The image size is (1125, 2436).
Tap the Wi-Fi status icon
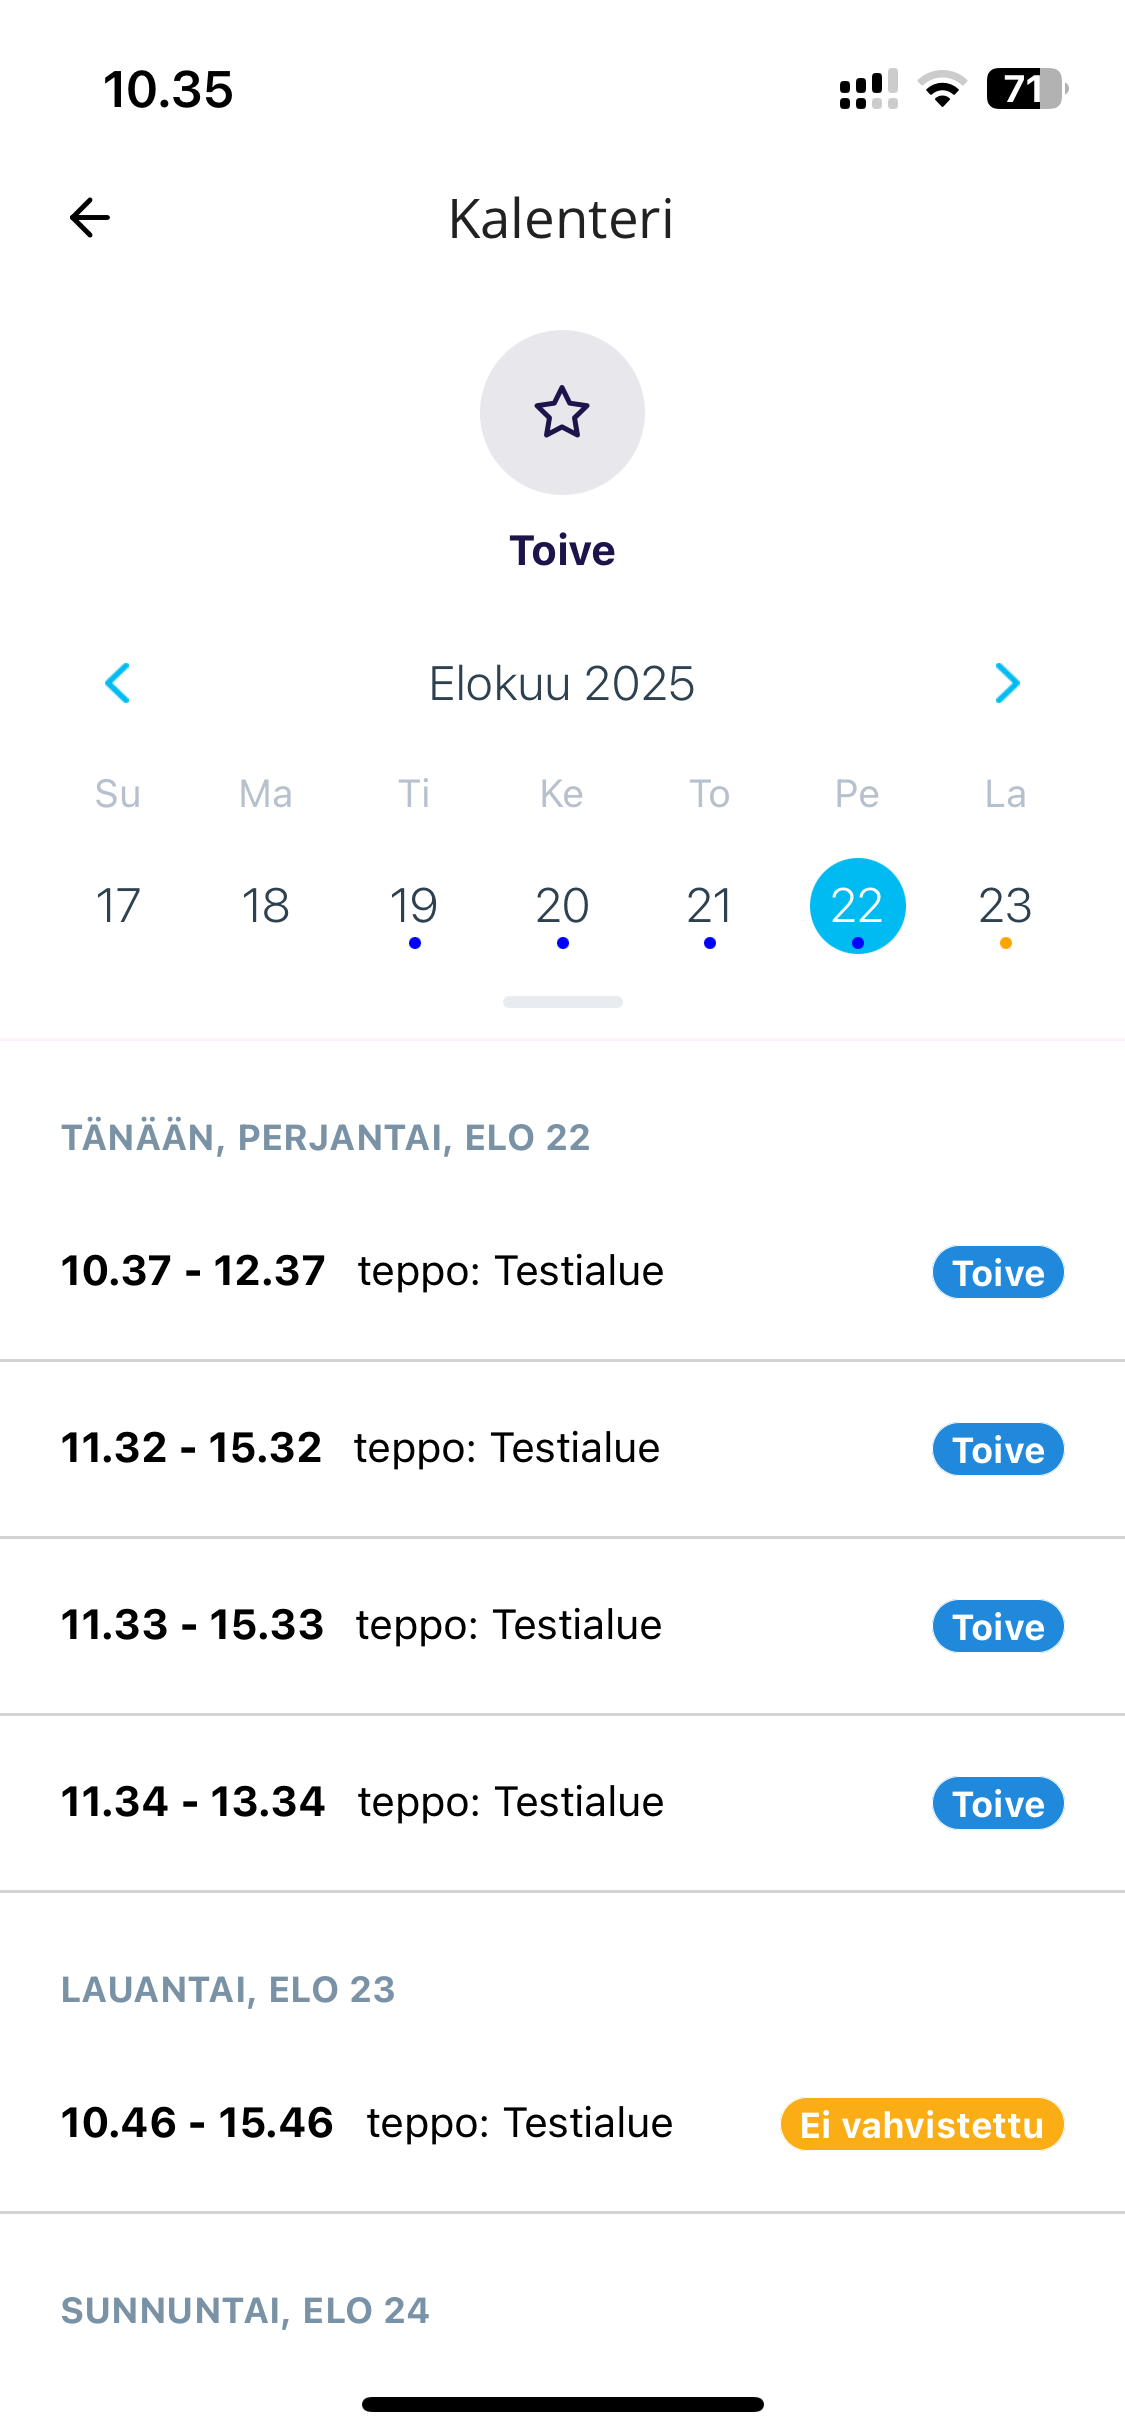point(942,89)
